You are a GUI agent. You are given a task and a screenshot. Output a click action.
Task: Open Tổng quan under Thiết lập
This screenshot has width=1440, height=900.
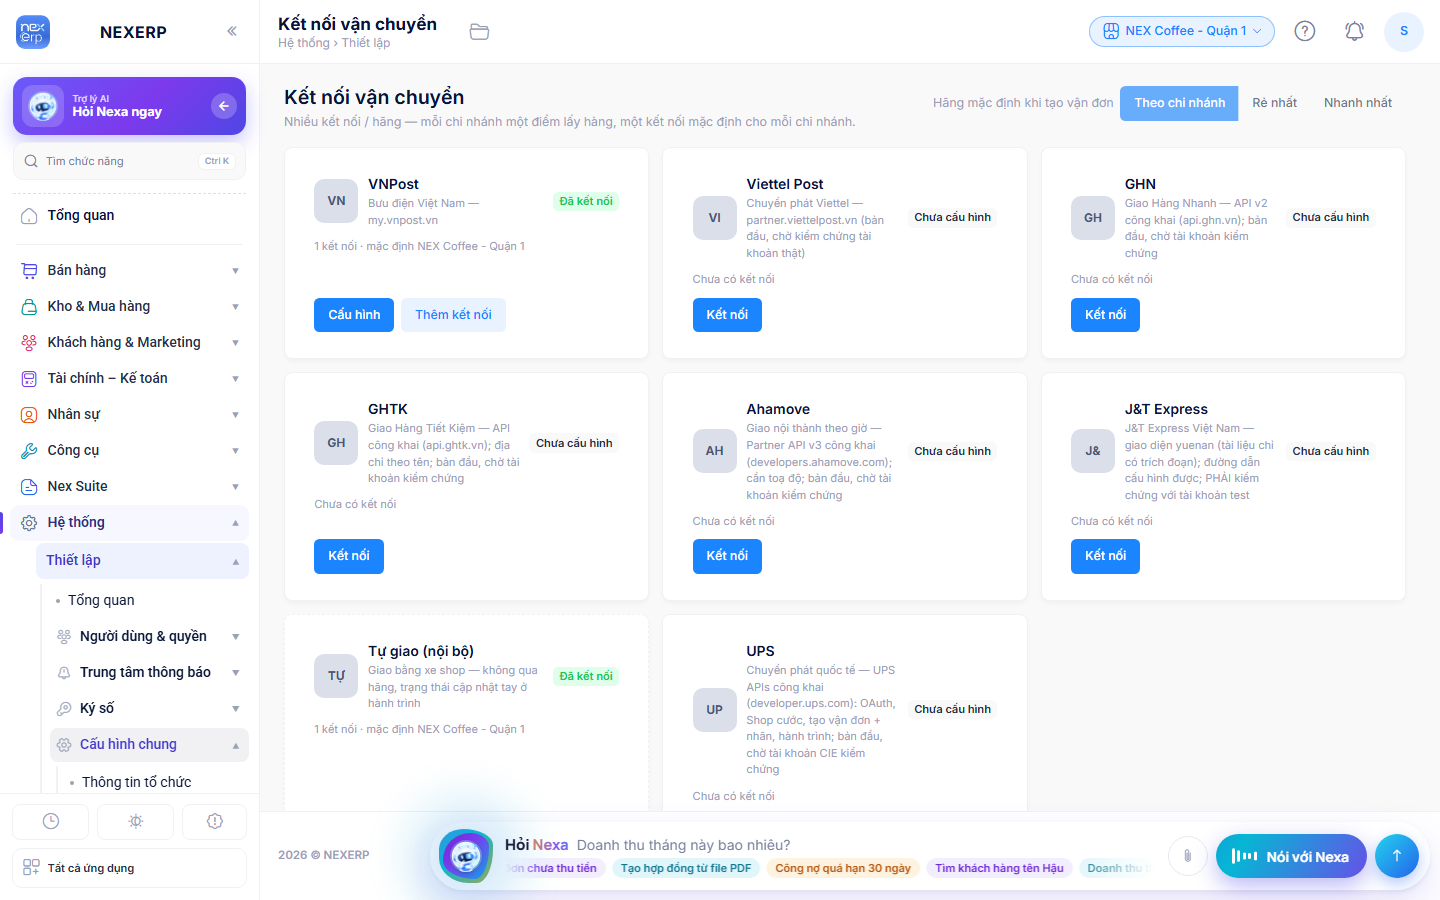(x=101, y=600)
